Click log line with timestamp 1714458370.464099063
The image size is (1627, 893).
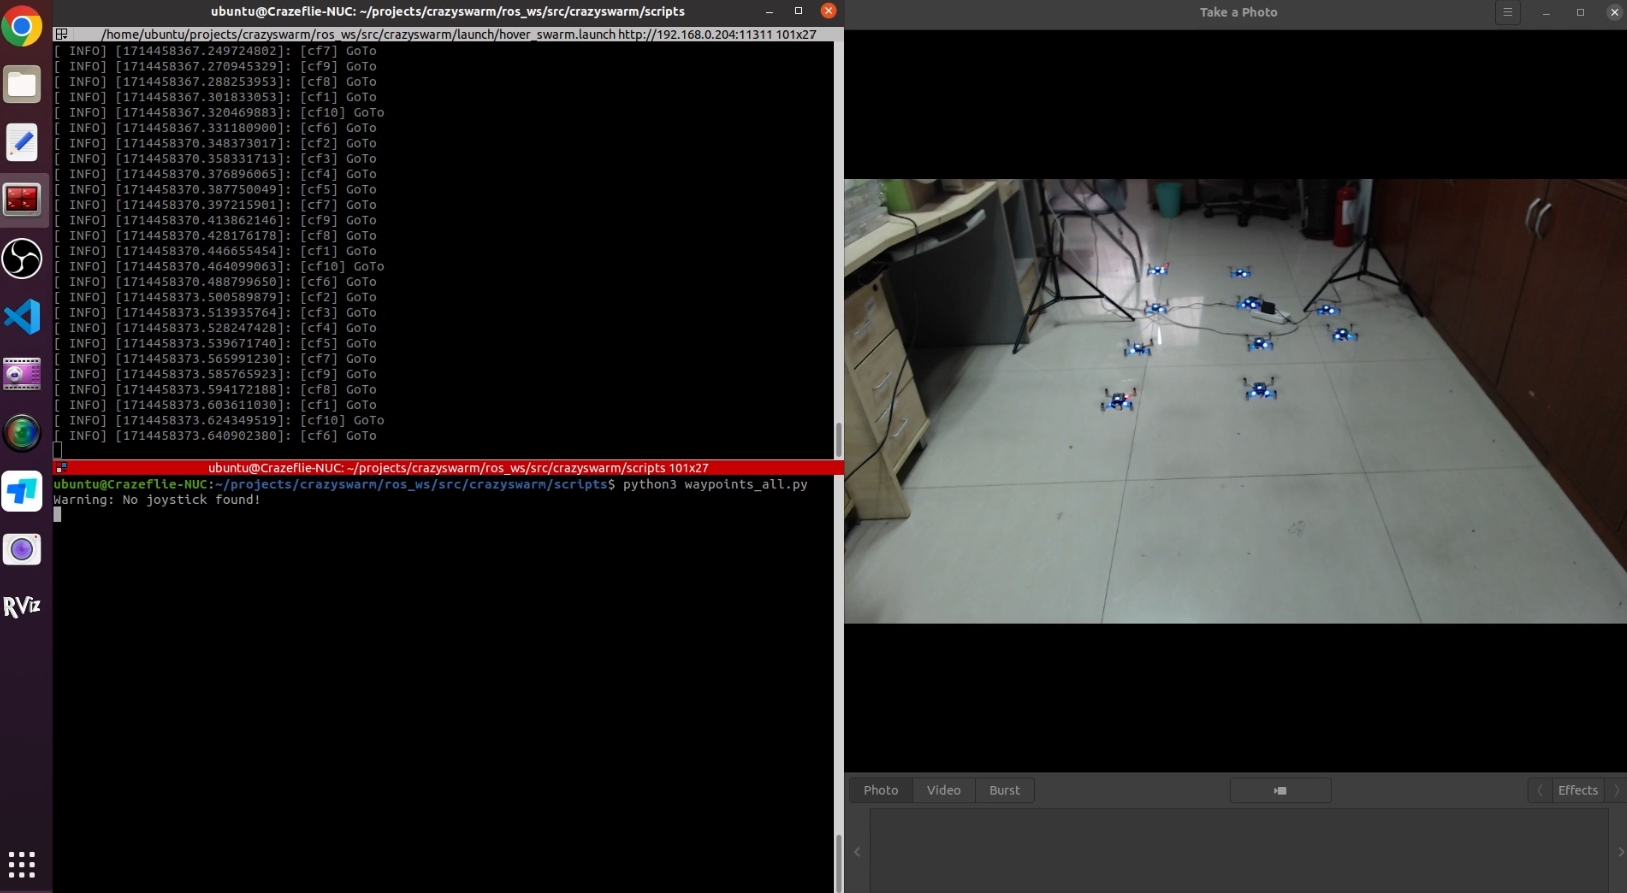pyautogui.click(x=219, y=266)
